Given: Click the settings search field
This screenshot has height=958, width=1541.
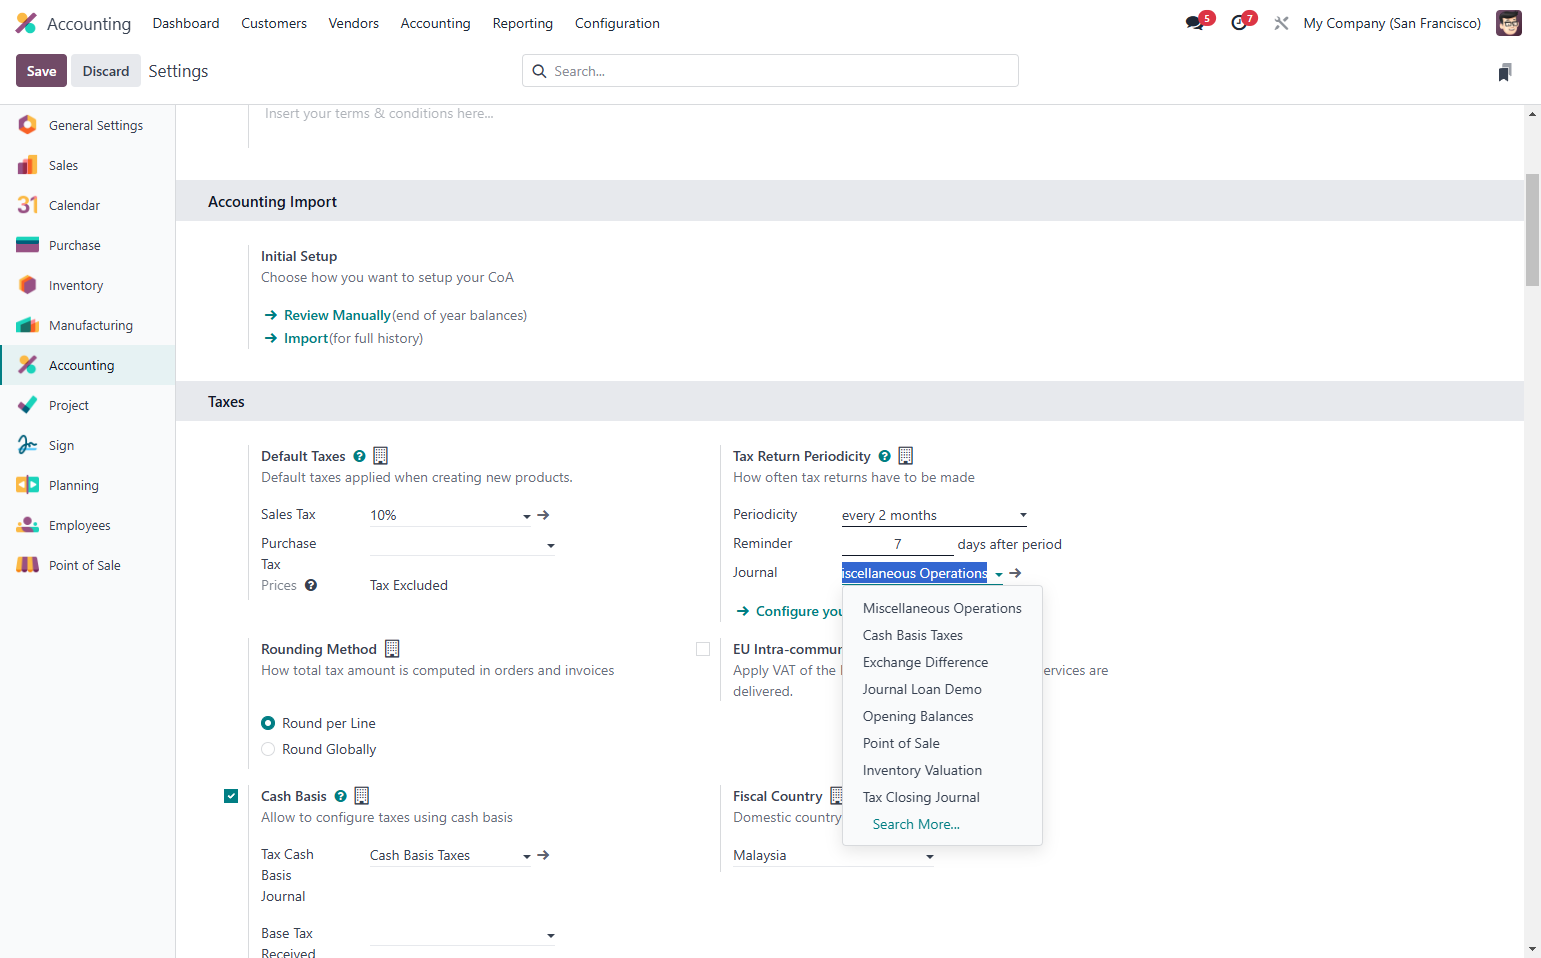Looking at the screenshot, I should coord(770,71).
